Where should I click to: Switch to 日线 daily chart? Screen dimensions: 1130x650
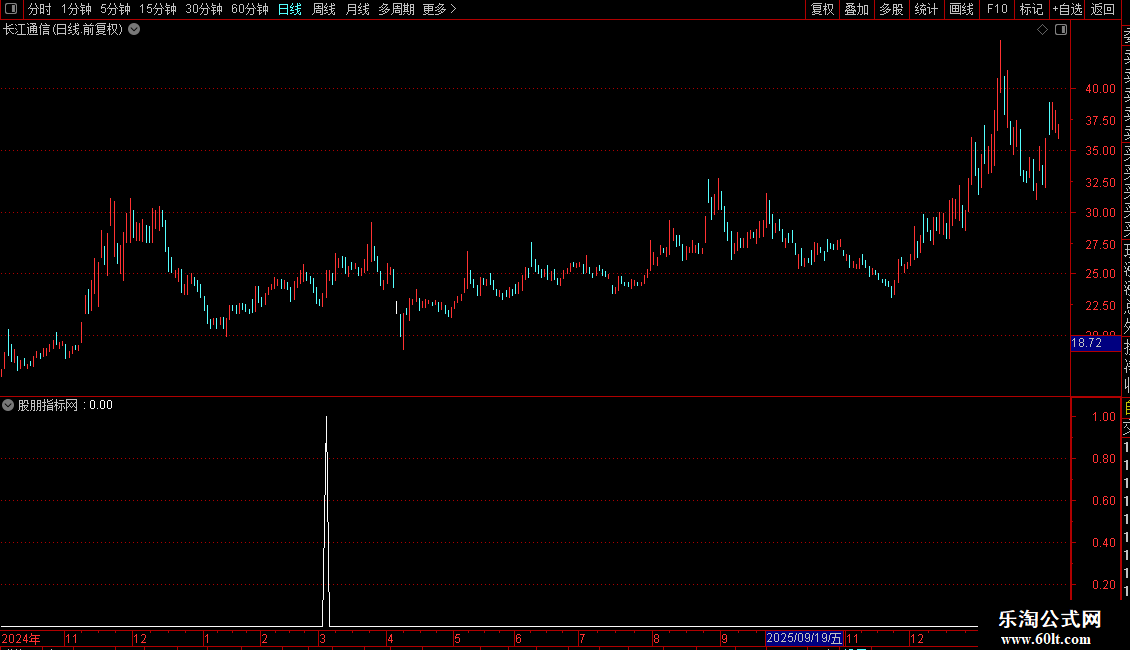coord(290,9)
